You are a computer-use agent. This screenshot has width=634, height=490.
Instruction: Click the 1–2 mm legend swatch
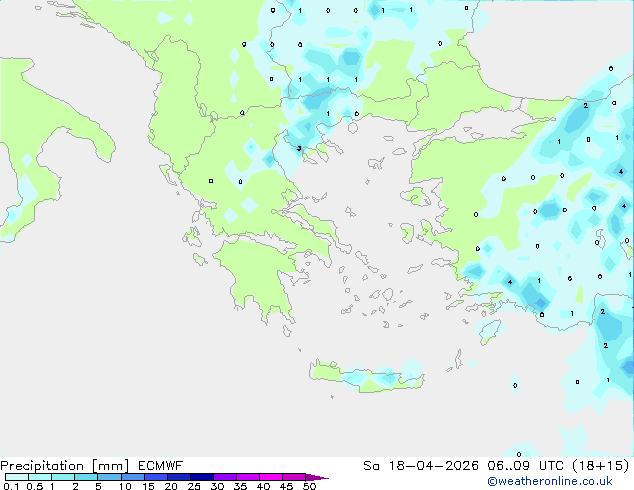tap(63, 477)
